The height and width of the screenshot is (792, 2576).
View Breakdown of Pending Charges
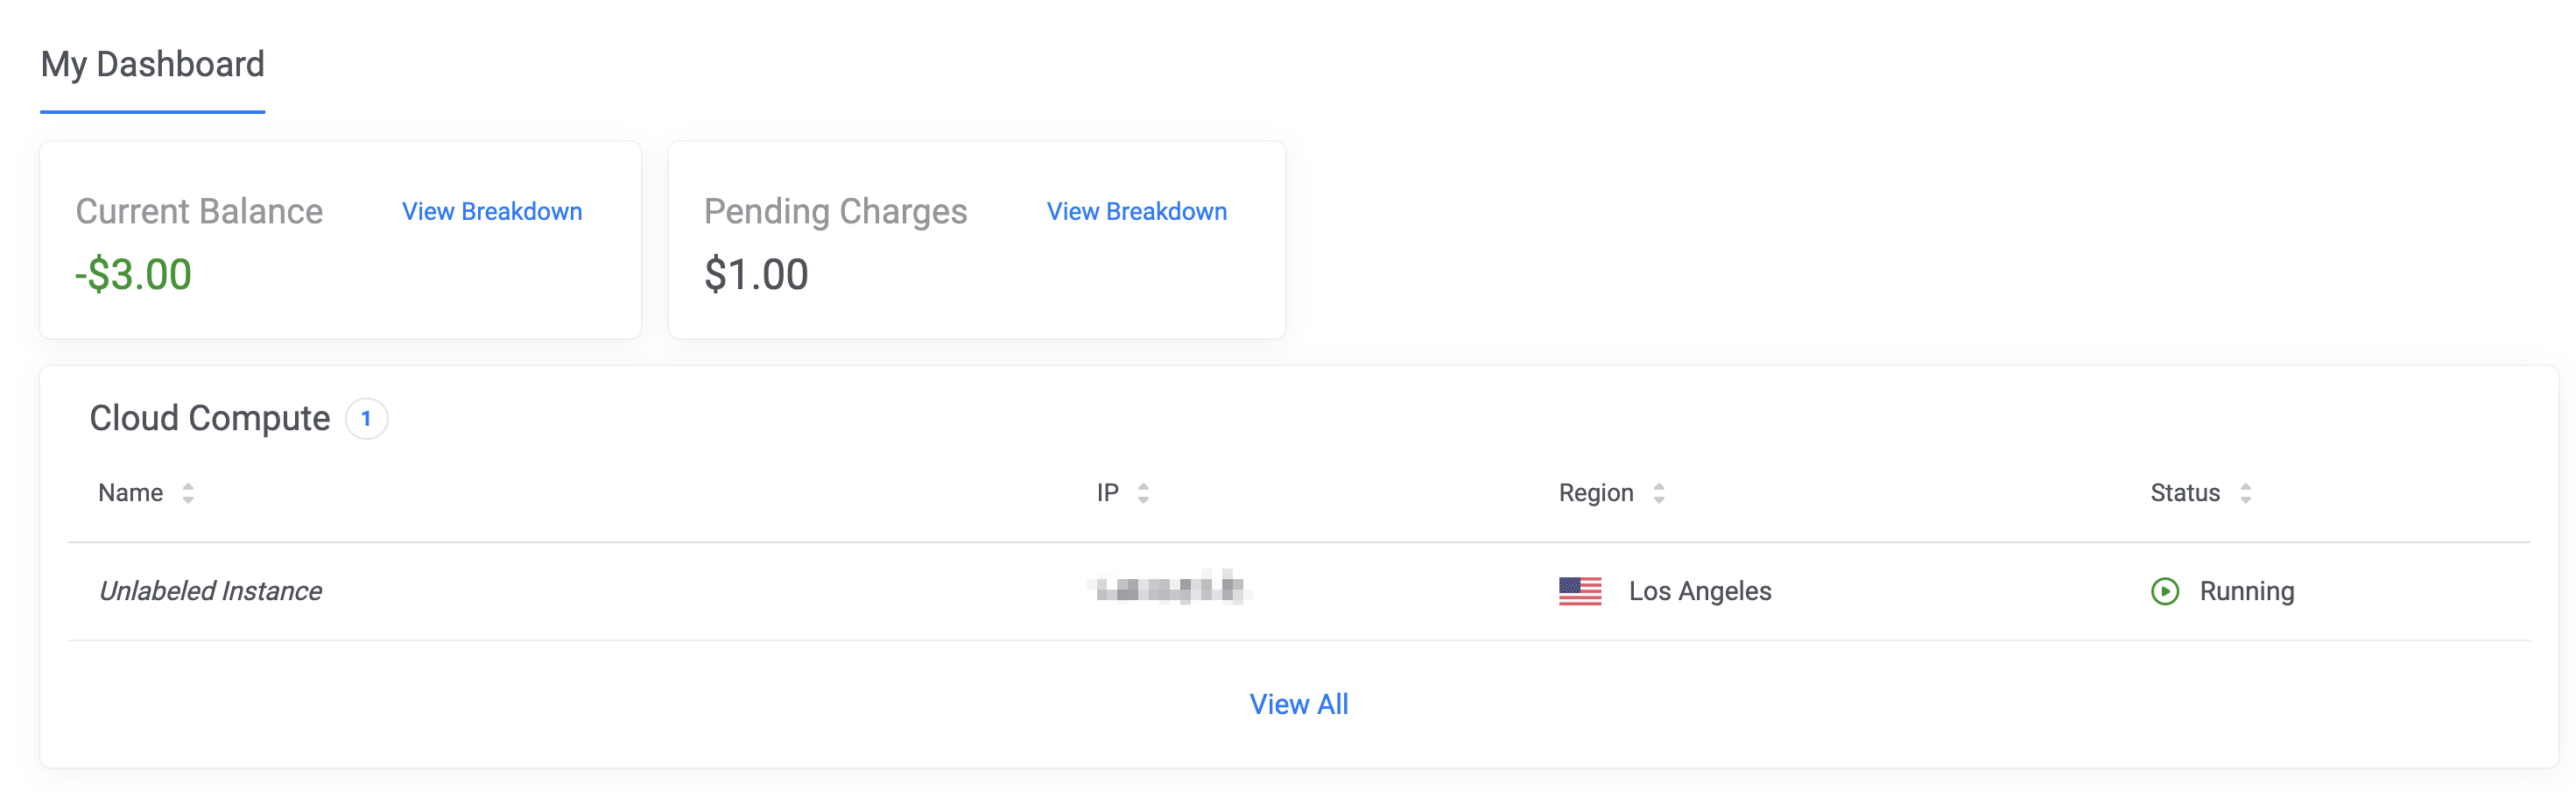pos(1136,212)
